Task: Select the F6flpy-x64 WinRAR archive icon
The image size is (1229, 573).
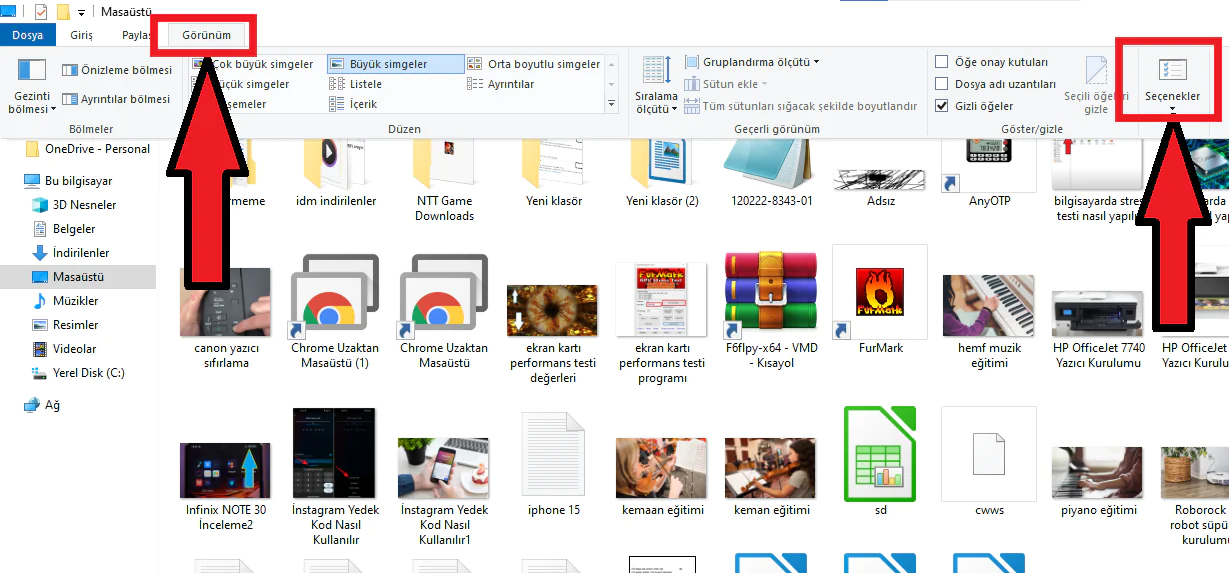Action: pos(771,296)
